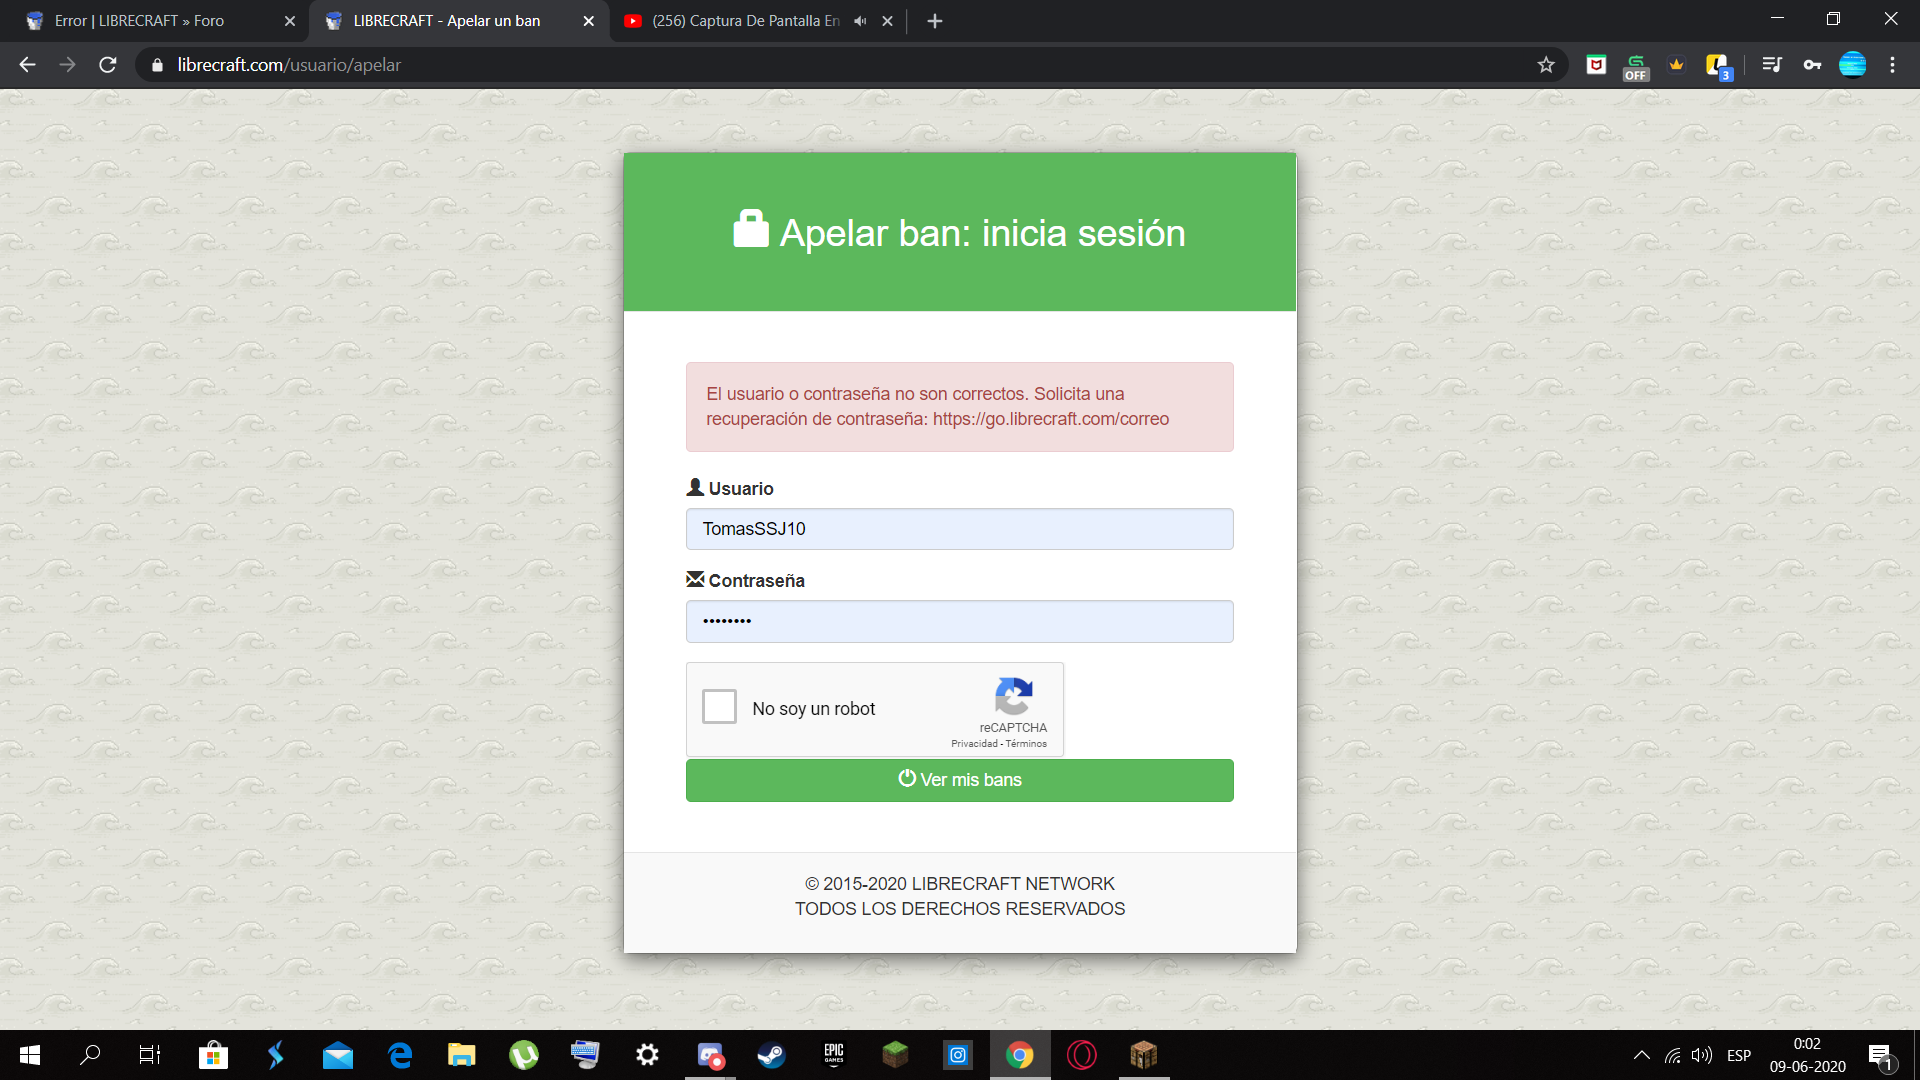Click extension icon labeled OFF
The height and width of the screenshot is (1080, 1920).
[x=1636, y=67]
